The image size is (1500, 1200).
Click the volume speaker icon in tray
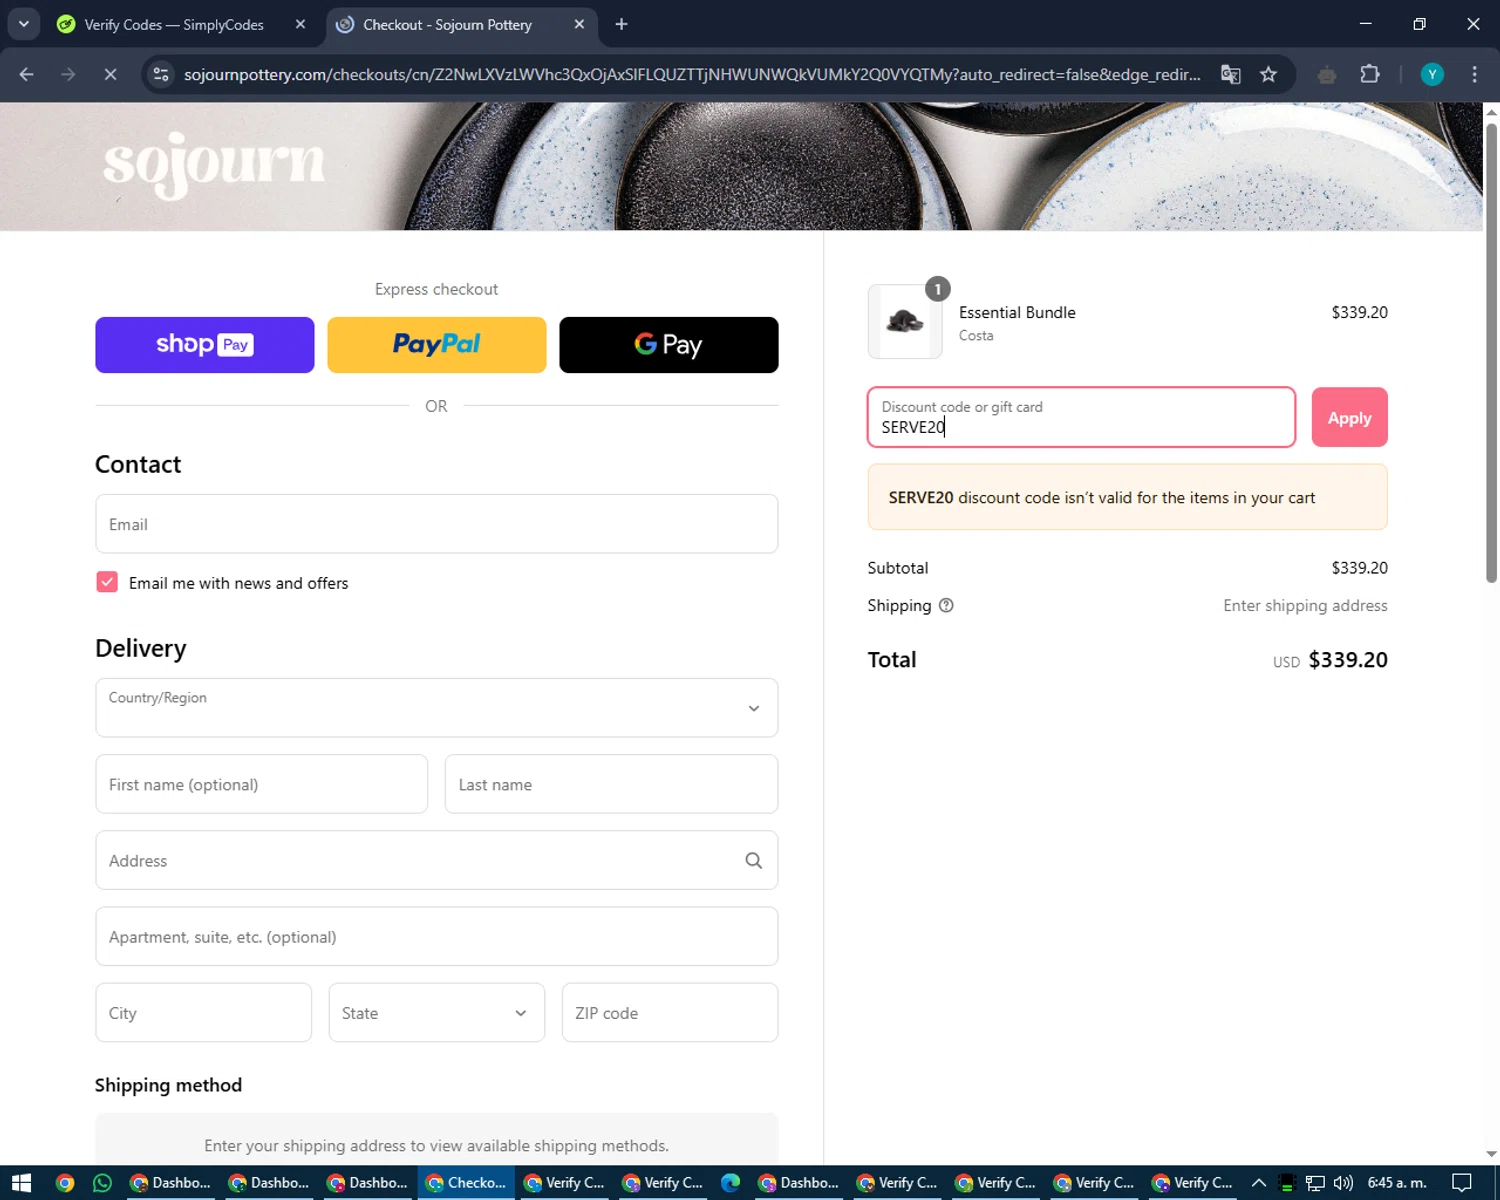click(x=1343, y=1183)
